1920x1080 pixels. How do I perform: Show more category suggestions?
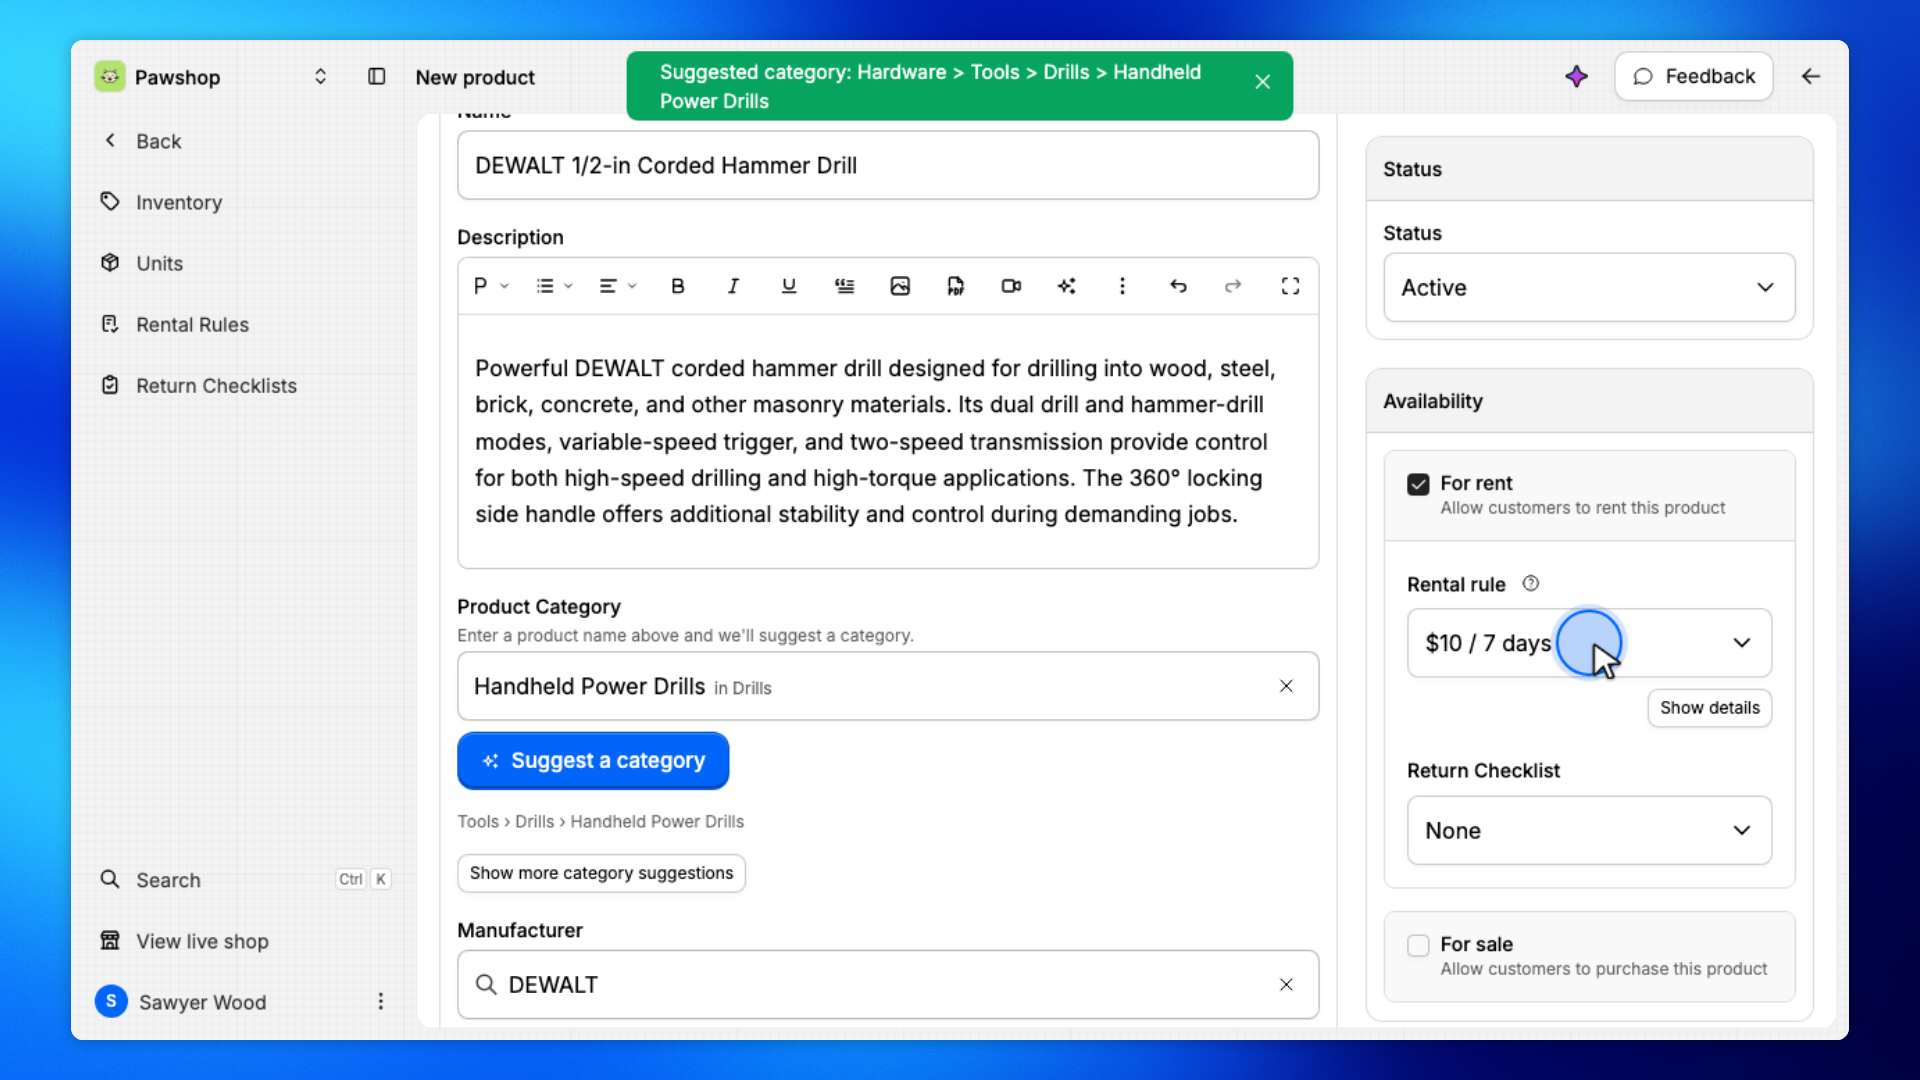[601, 873]
